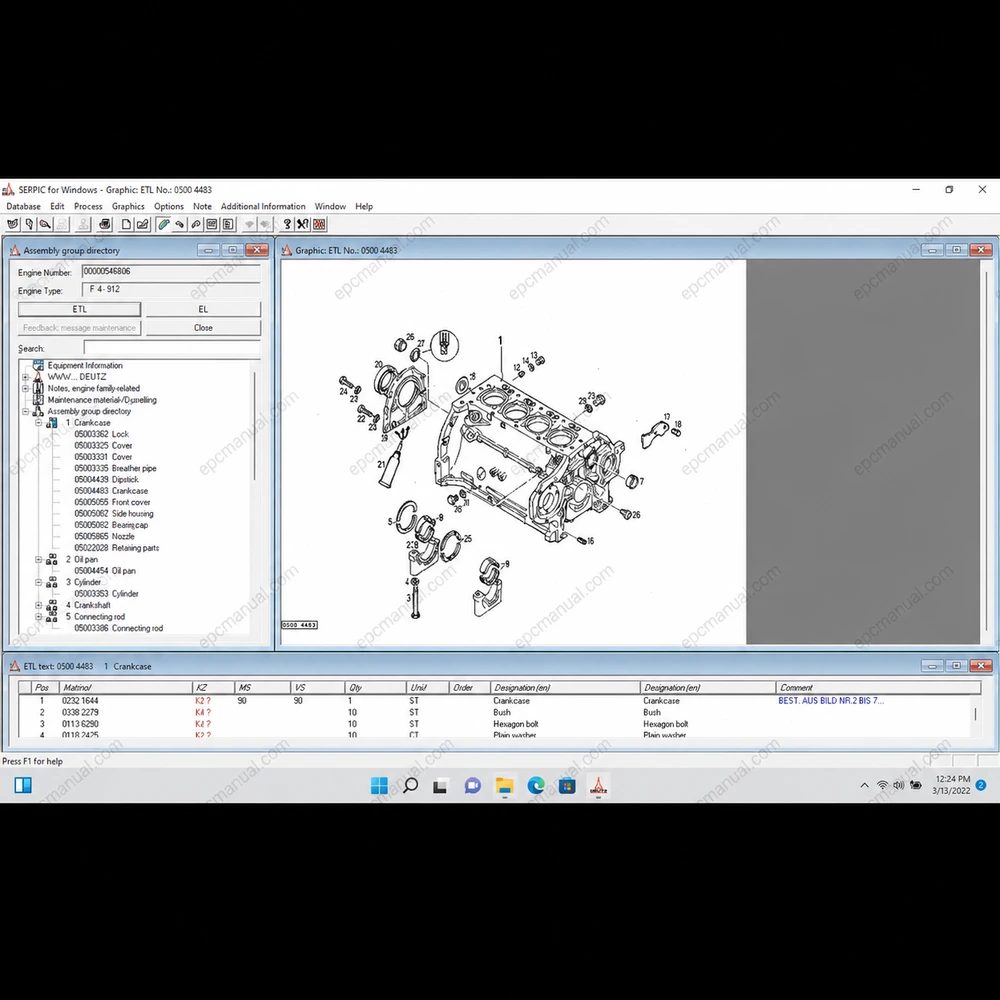Click the Close button in Assembly group panel
The width and height of the screenshot is (1000, 1000).
tap(203, 328)
